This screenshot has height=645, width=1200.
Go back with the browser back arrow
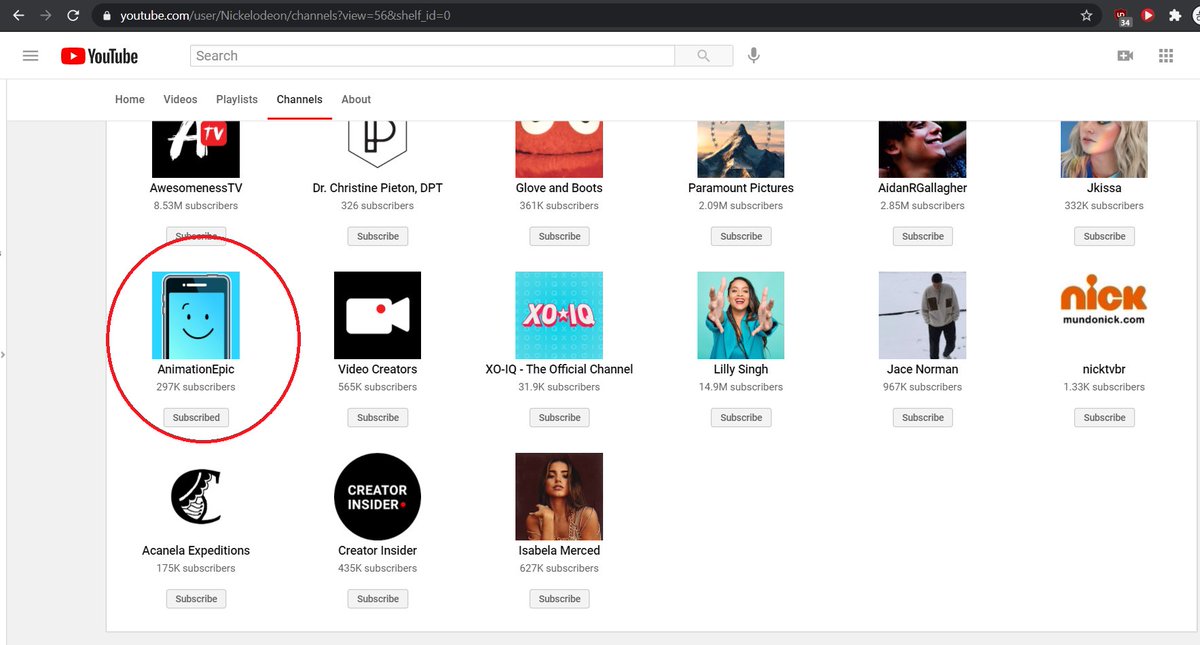click(x=18, y=16)
